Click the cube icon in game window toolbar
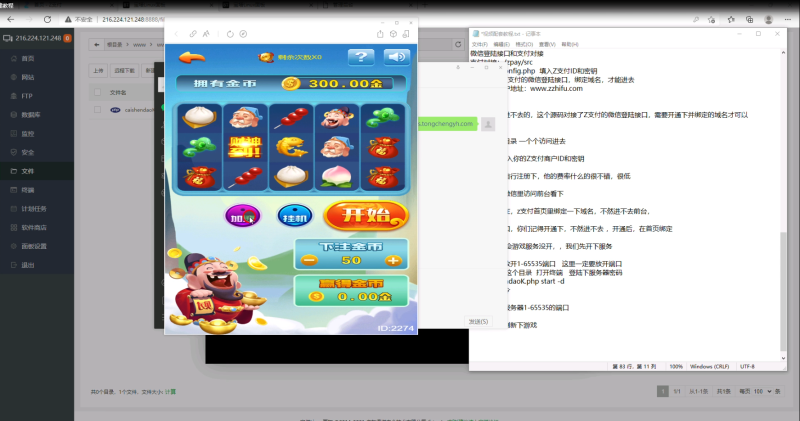 (393, 34)
